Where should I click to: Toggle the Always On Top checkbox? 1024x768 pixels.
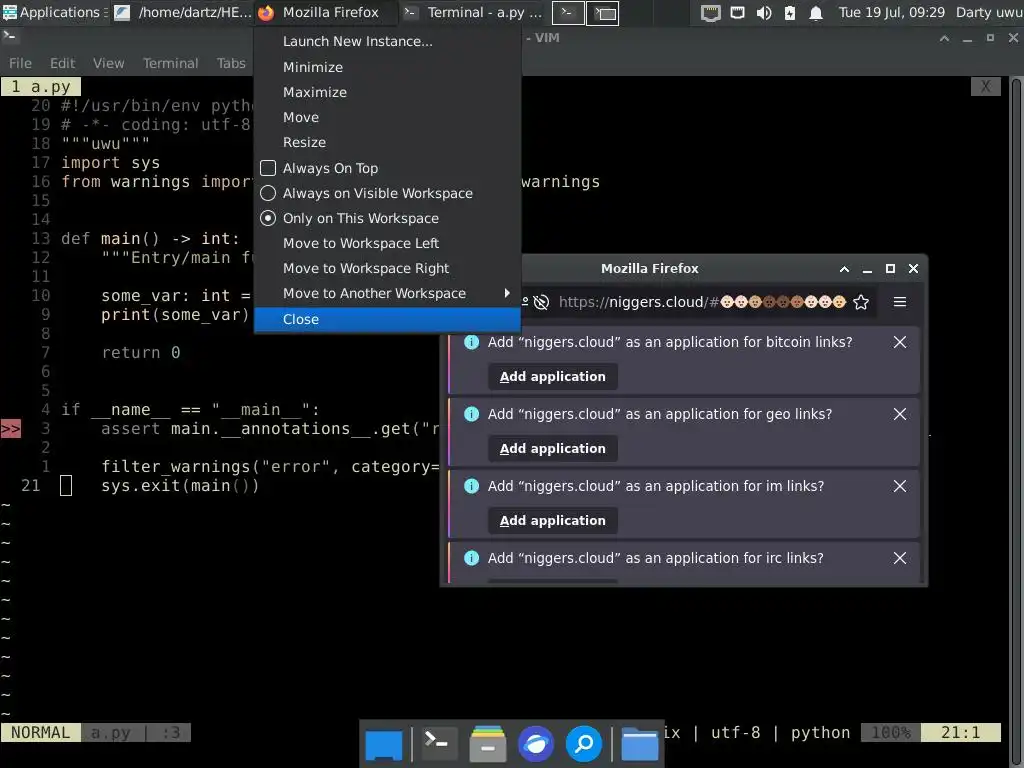(x=268, y=168)
